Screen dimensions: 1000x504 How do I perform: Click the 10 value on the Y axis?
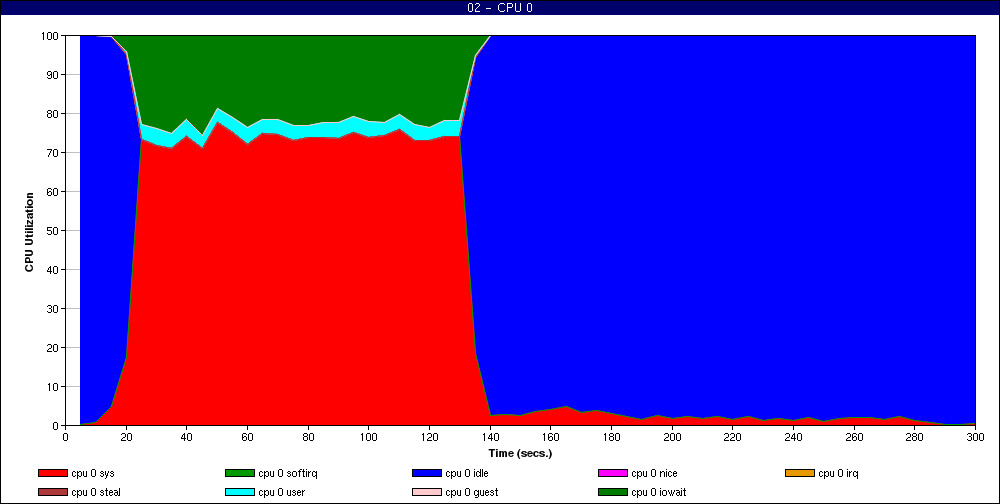[x=54, y=387]
